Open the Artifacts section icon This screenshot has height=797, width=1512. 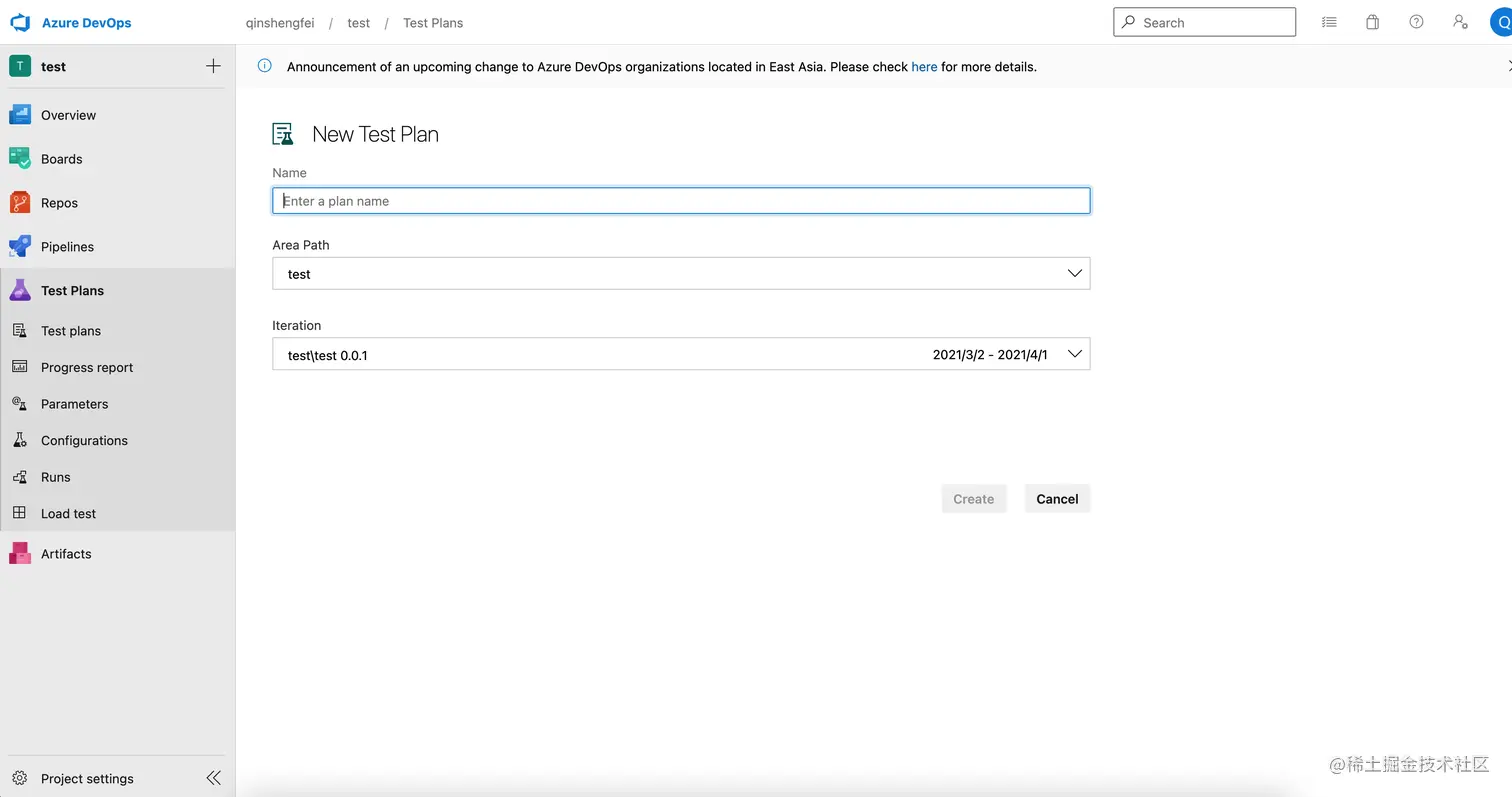pyautogui.click(x=20, y=554)
